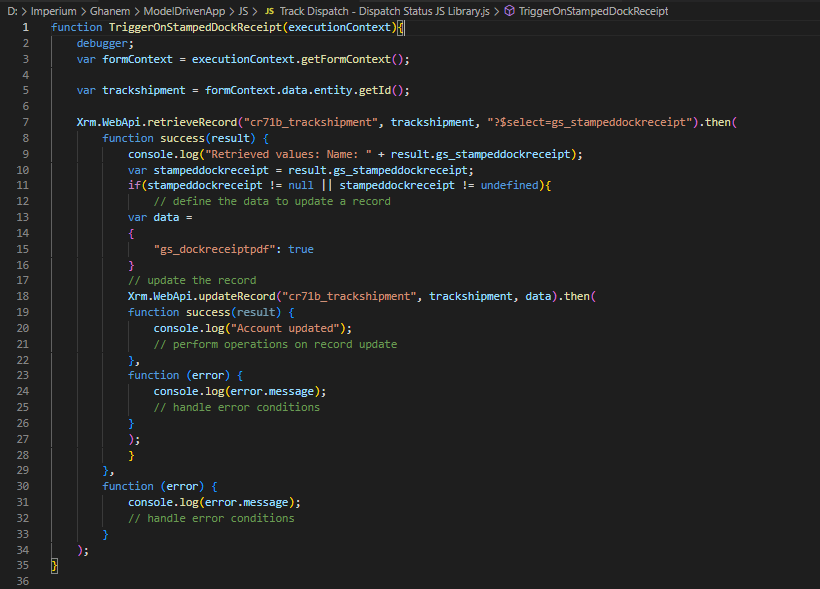Open the JS folder breadcrumb

243,10
